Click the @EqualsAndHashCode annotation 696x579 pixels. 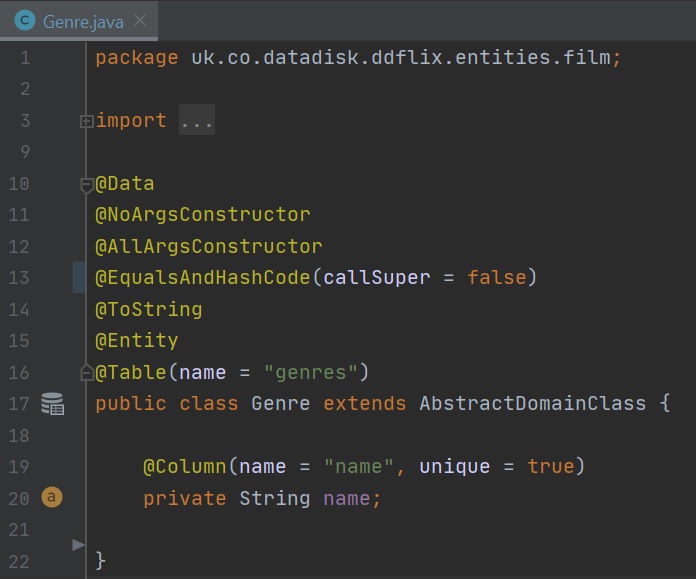[203, 278]
